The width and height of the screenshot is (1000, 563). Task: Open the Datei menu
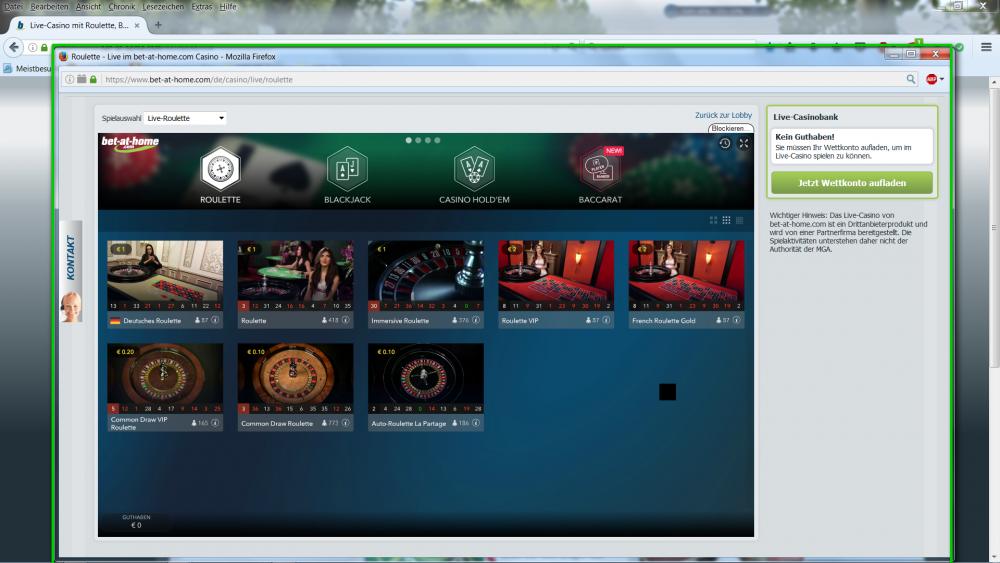click(x=13, y=6)
